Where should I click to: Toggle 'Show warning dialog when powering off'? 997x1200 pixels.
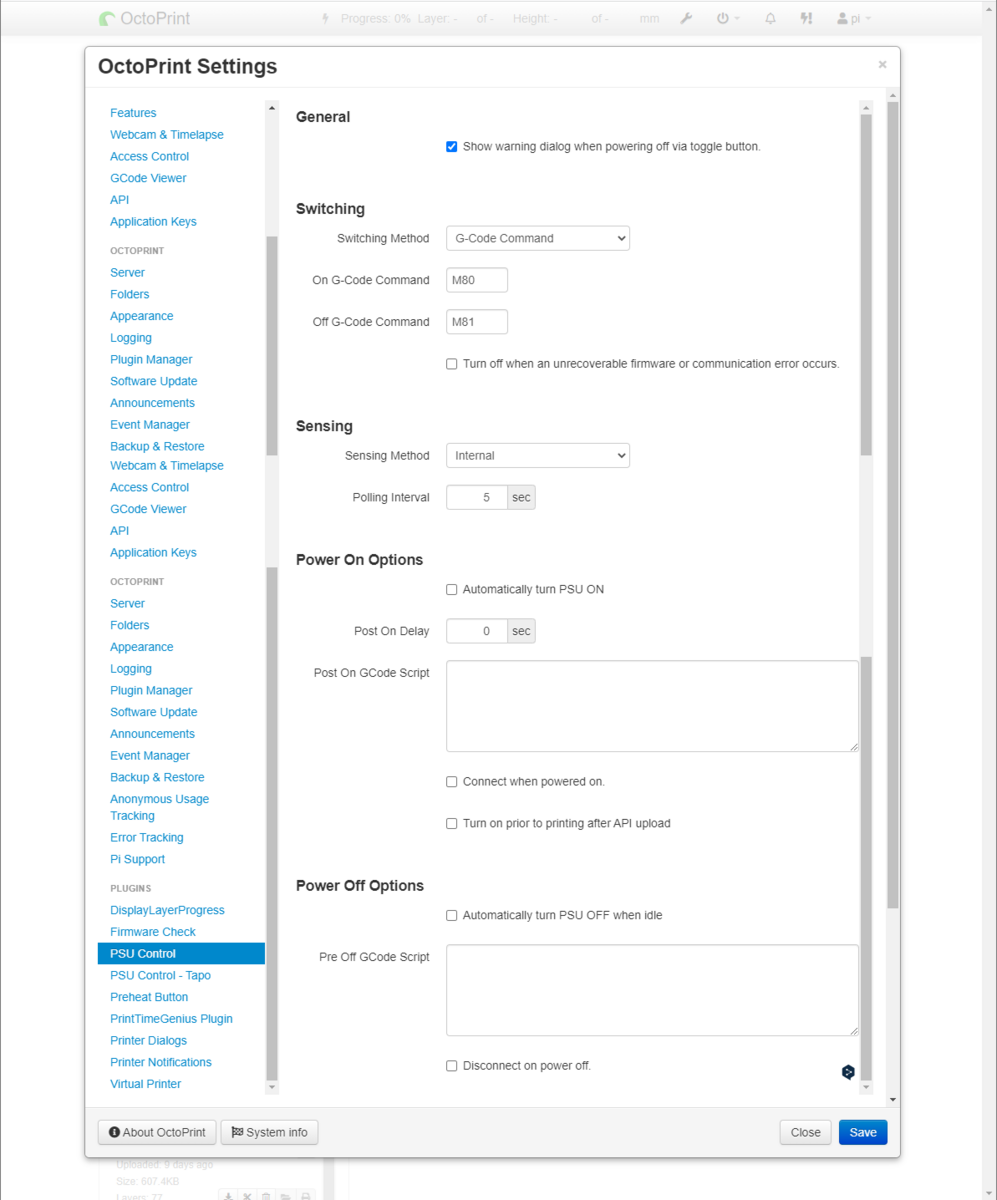452,147
